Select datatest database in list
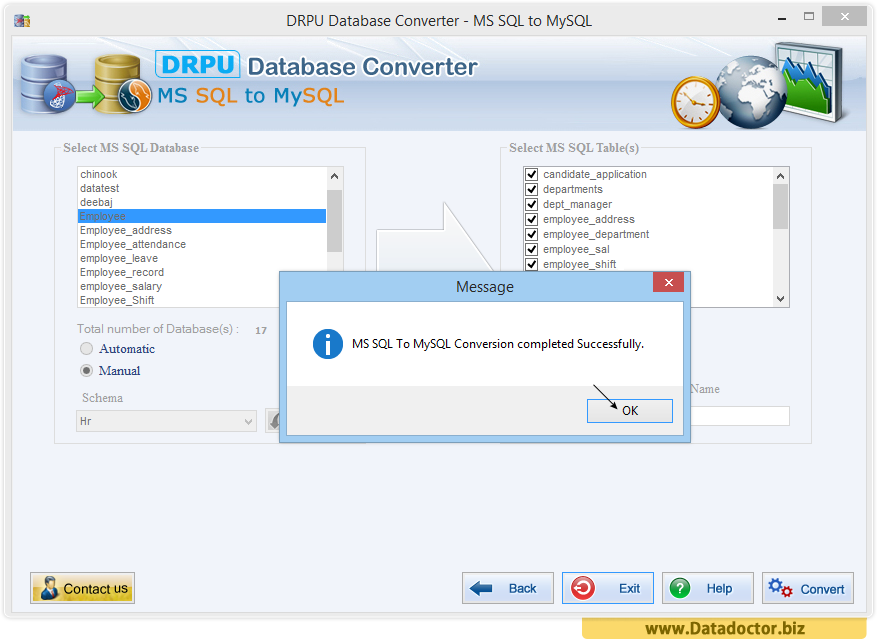This screenshot has height=639, width=877. (202, 189)
